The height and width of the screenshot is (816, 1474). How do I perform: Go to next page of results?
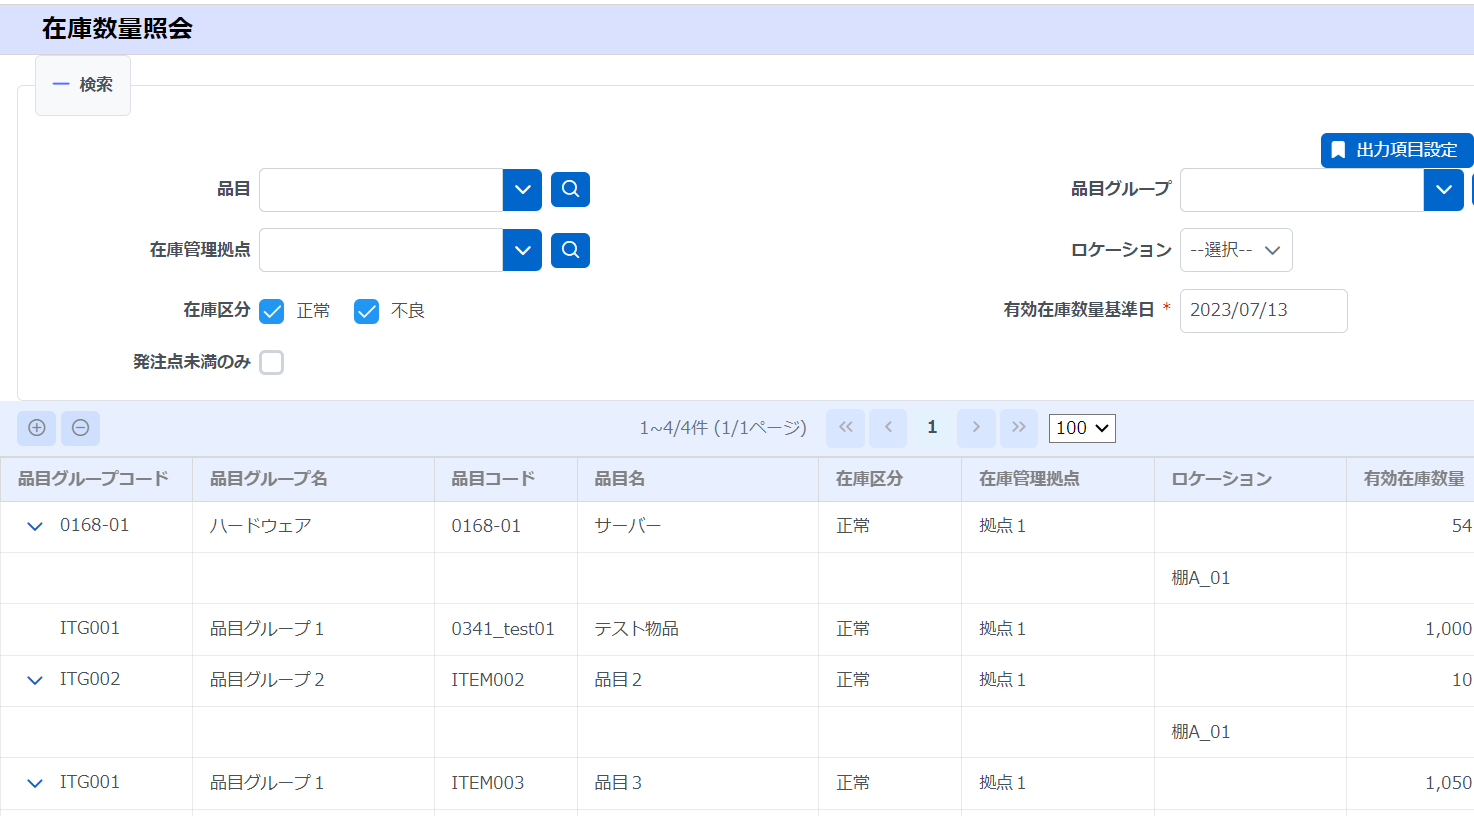976,427
